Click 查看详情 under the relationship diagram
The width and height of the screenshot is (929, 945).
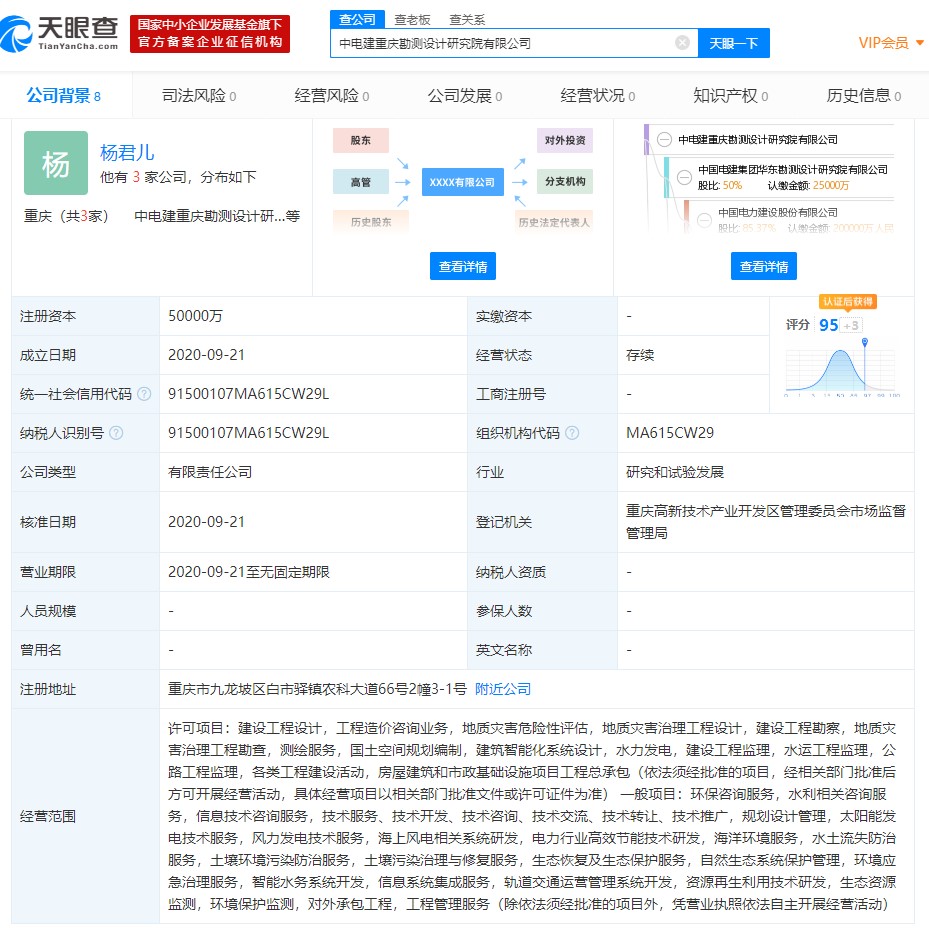pyautogui.click(x=462, y=266)
